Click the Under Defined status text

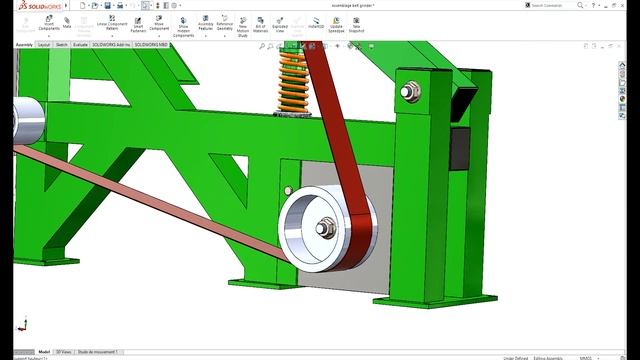click(516, 358)
